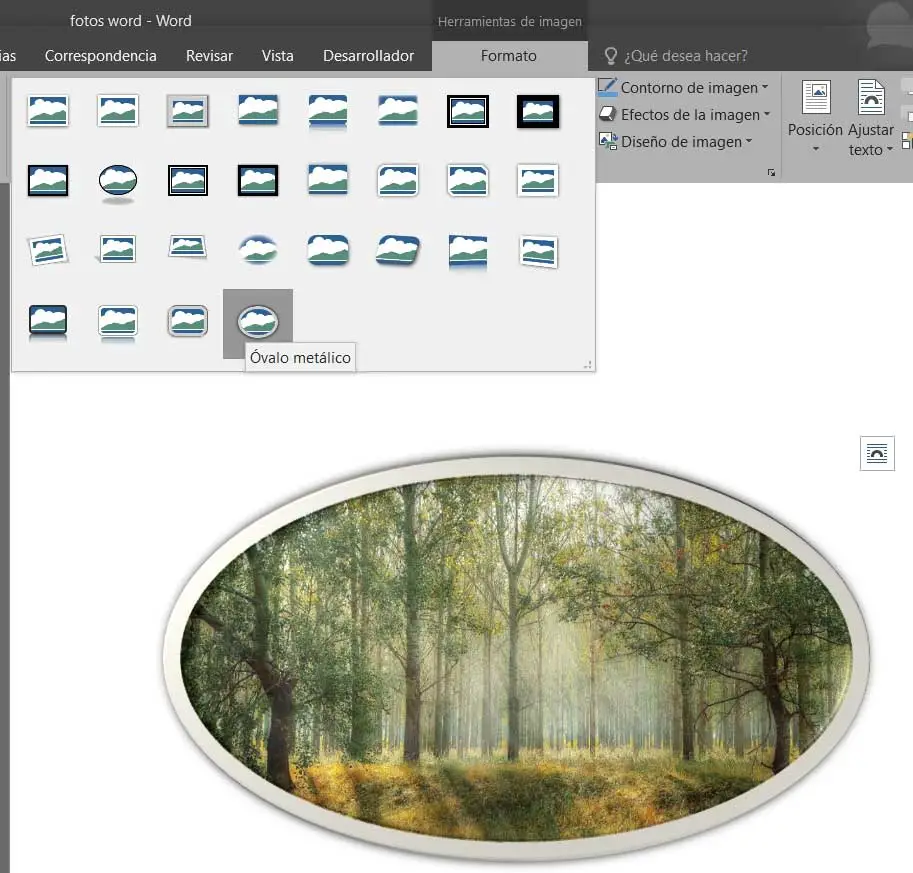Open the Posición dropdown button

click(815, 117)
